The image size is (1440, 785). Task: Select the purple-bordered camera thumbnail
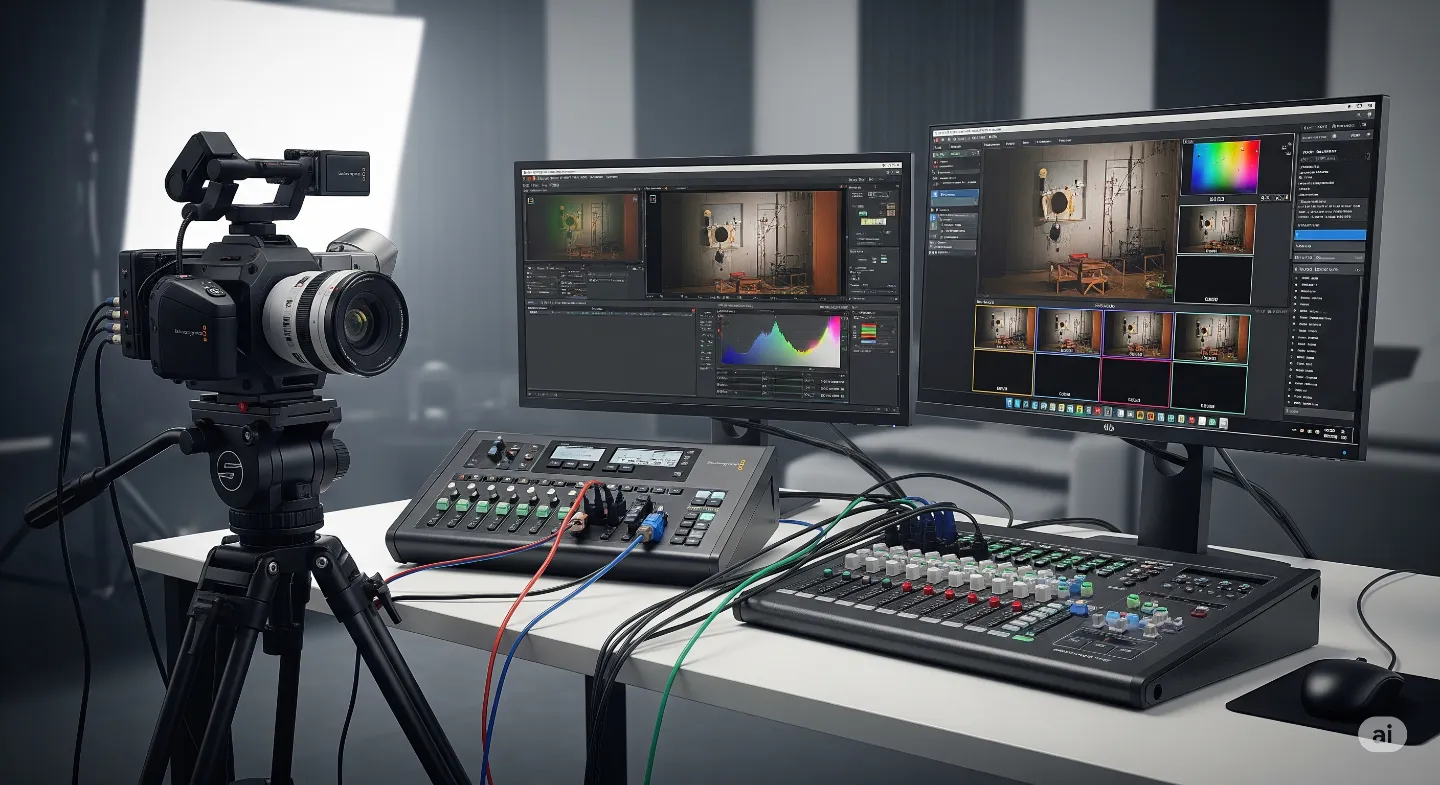tap(1137, 334)
